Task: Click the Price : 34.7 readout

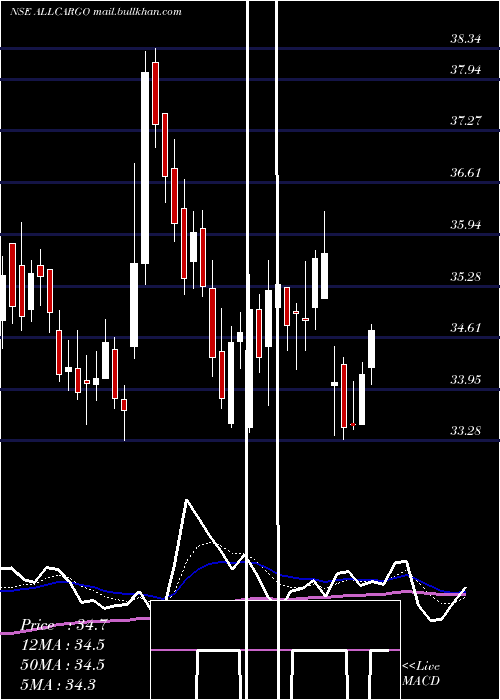Action: click(x=63, y=625)
